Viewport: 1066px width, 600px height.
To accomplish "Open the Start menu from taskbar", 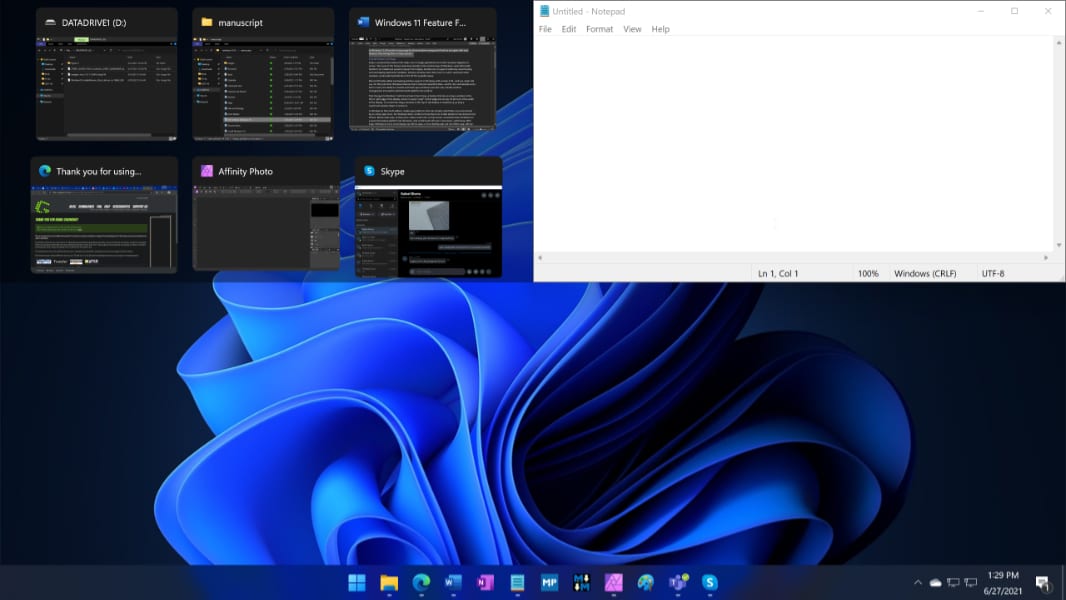I will tap(357, 582).
